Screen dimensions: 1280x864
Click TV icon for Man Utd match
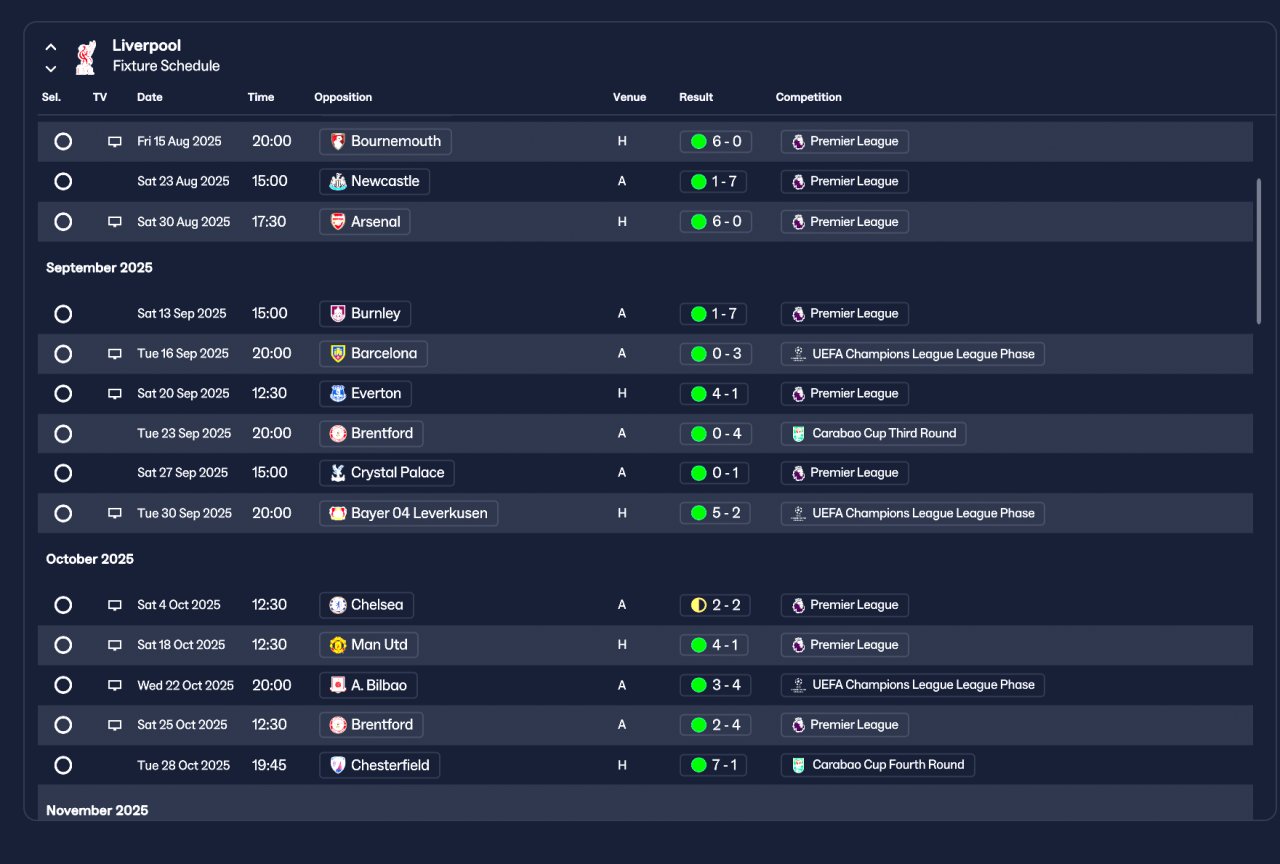point(115,645)
